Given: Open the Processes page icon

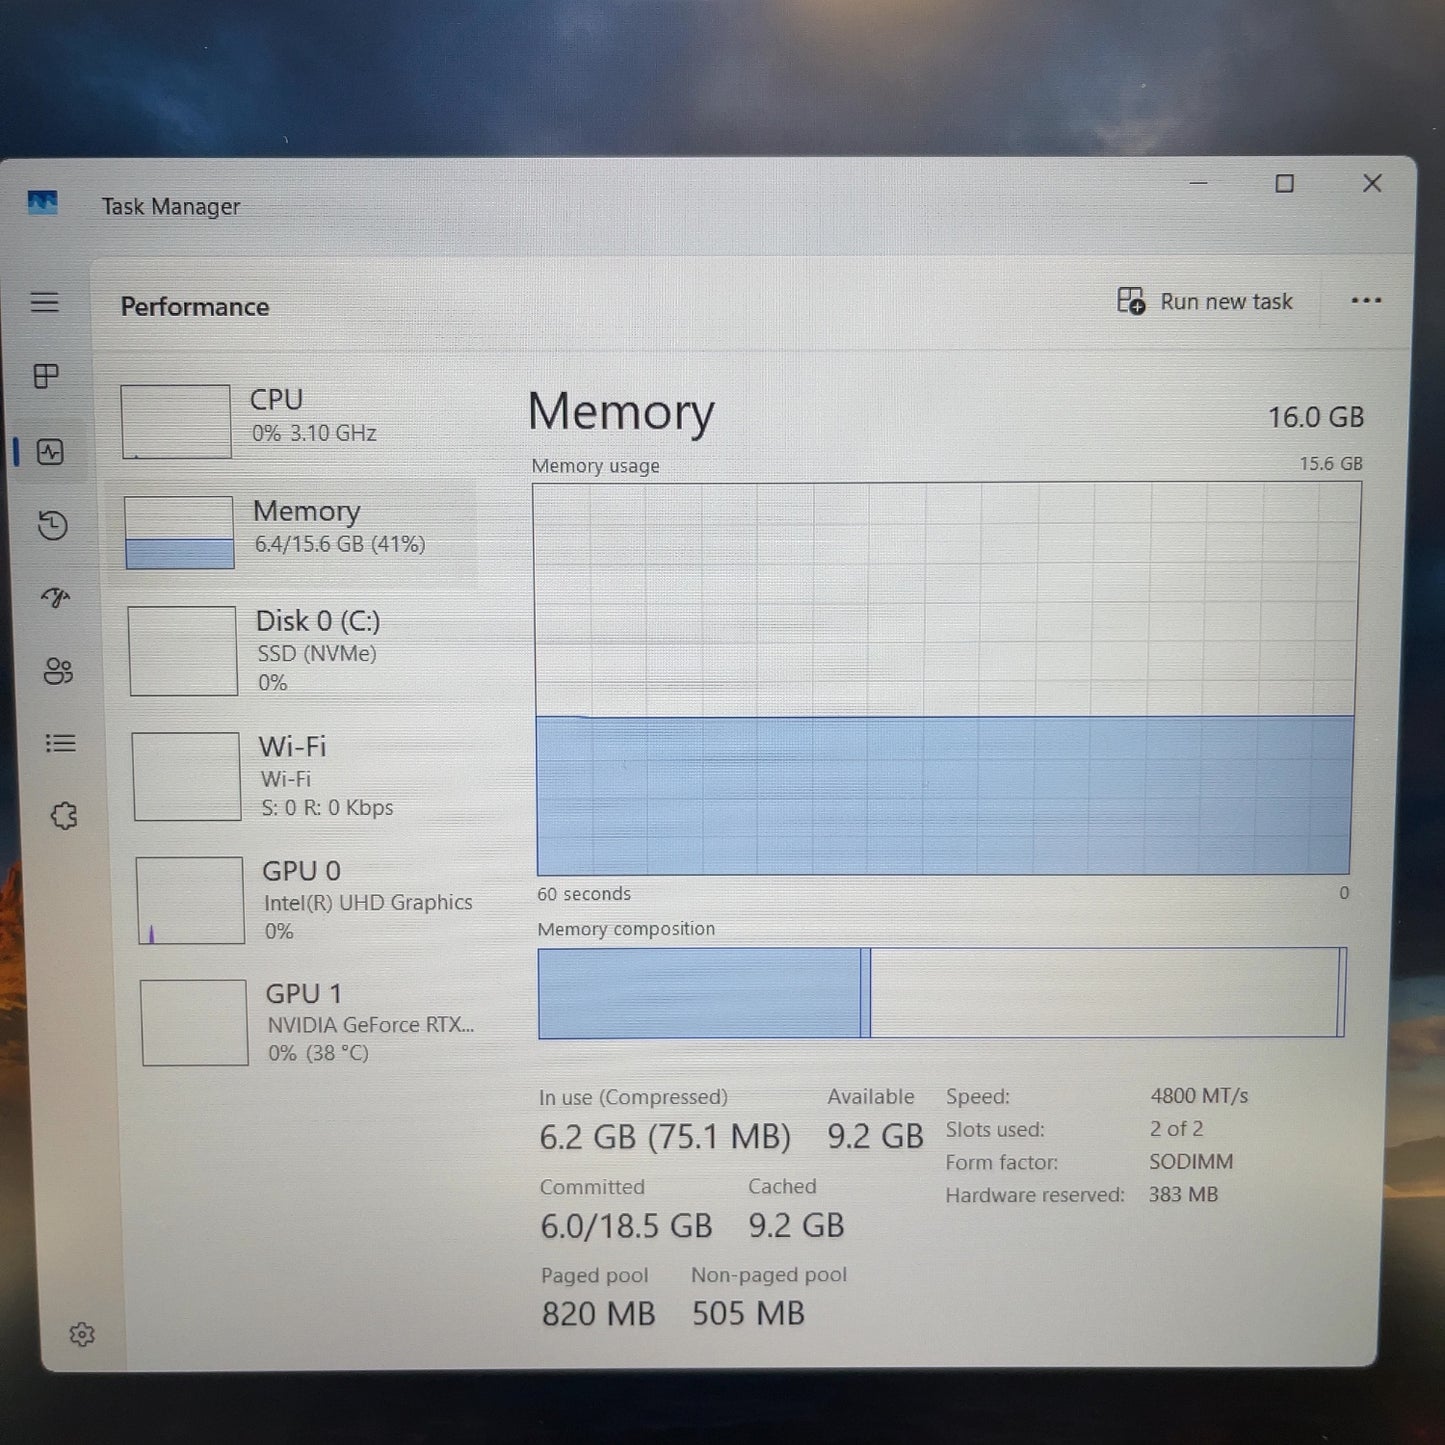Looking at the screenshot, I should coord(46,376).
